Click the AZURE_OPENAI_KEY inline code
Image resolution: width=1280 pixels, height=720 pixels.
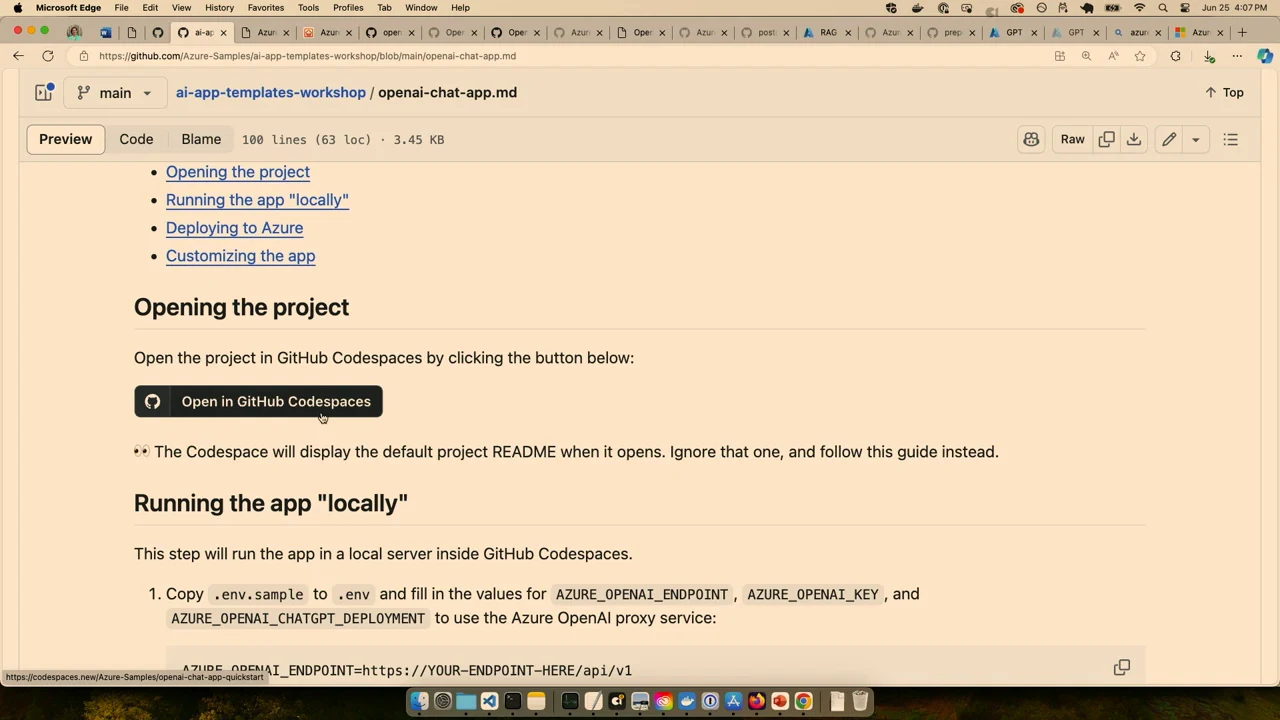[812, 594]
